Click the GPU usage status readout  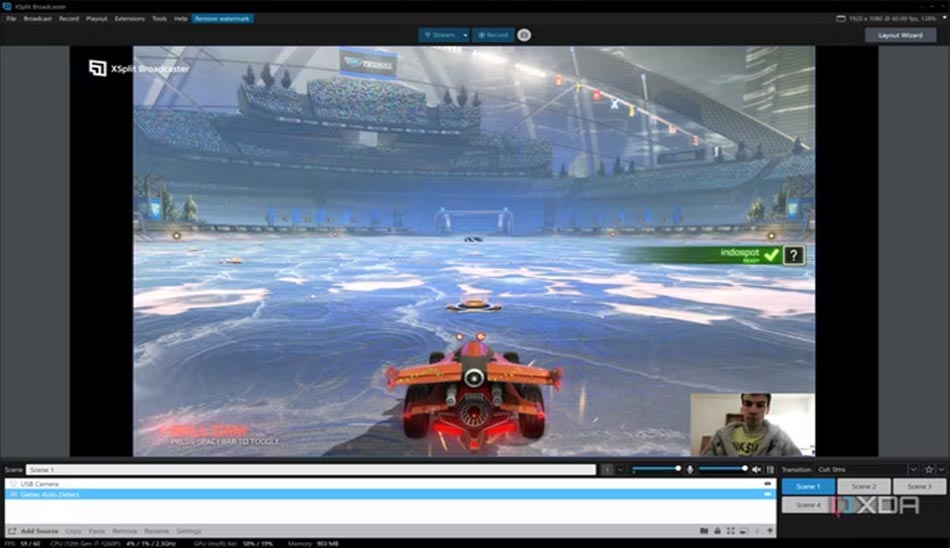(233, 544)
